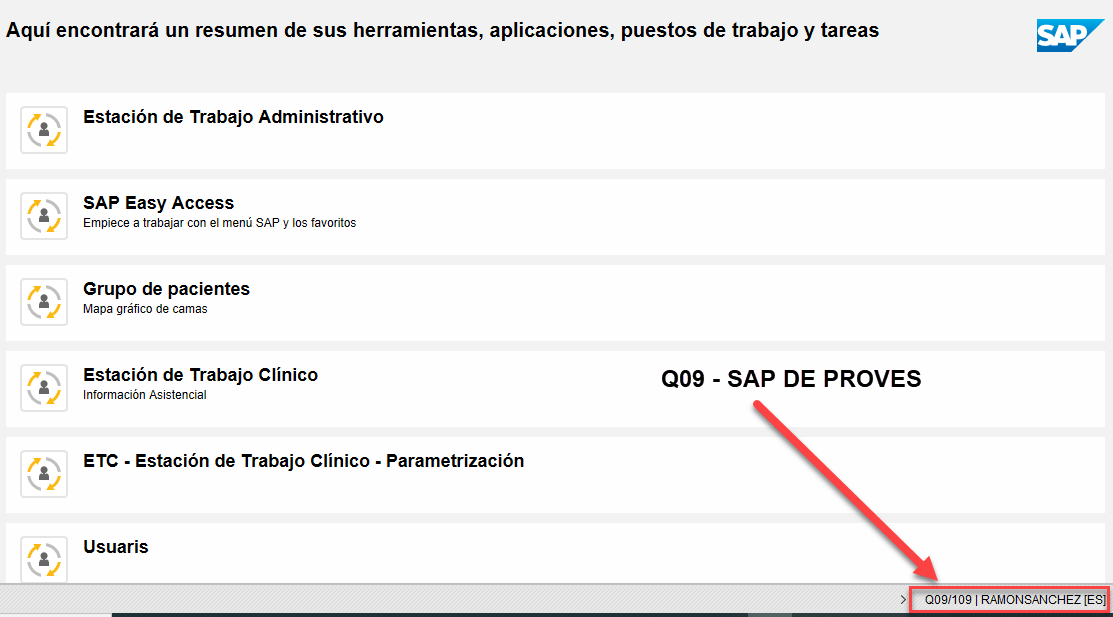The image size is (1113, 617).
Task: Click 'Mapa gráfico de camas' description
Action: coord(145,309)
